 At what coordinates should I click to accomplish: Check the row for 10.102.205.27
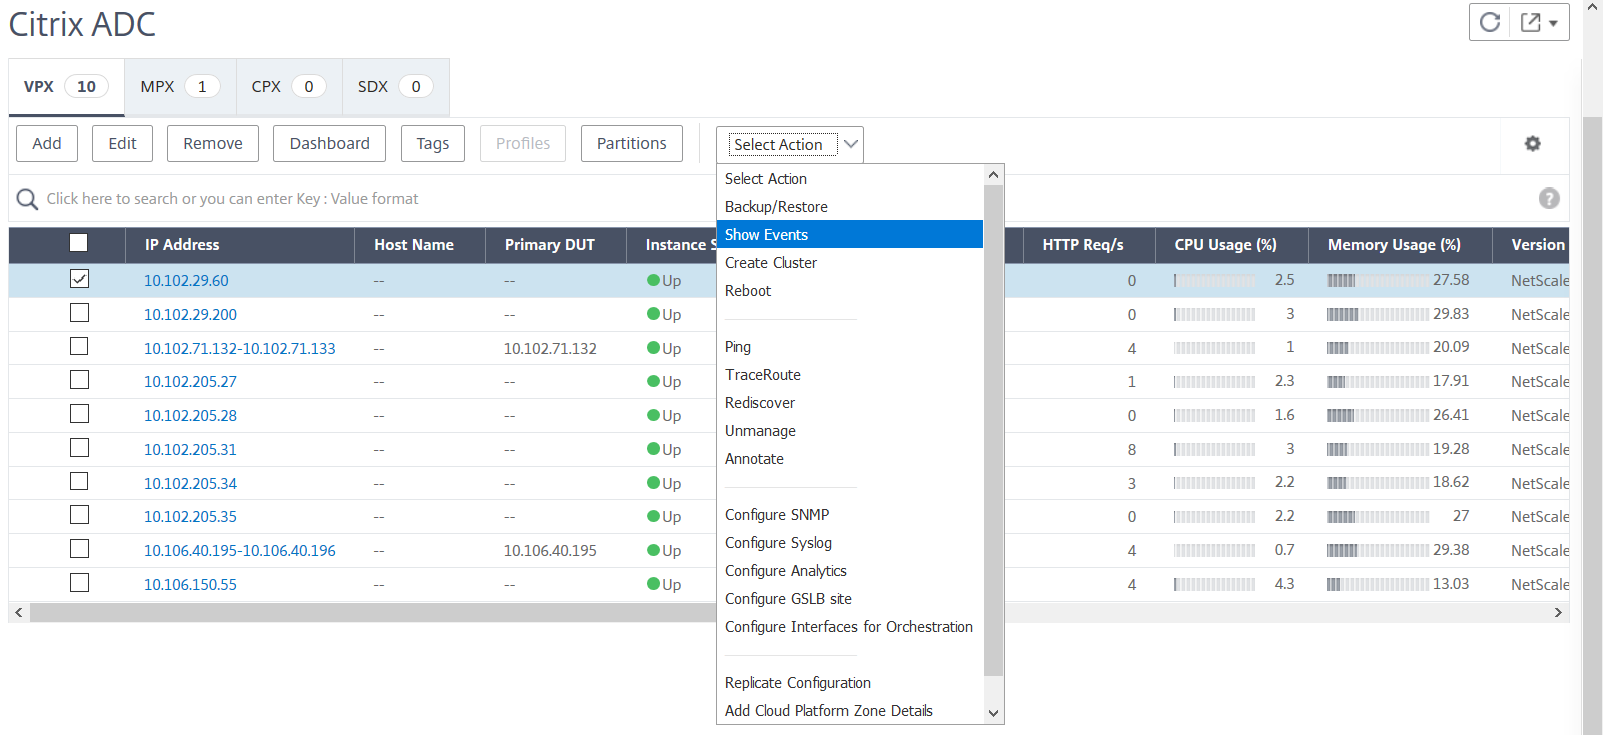pyautogui.click(x=79, y=380)
